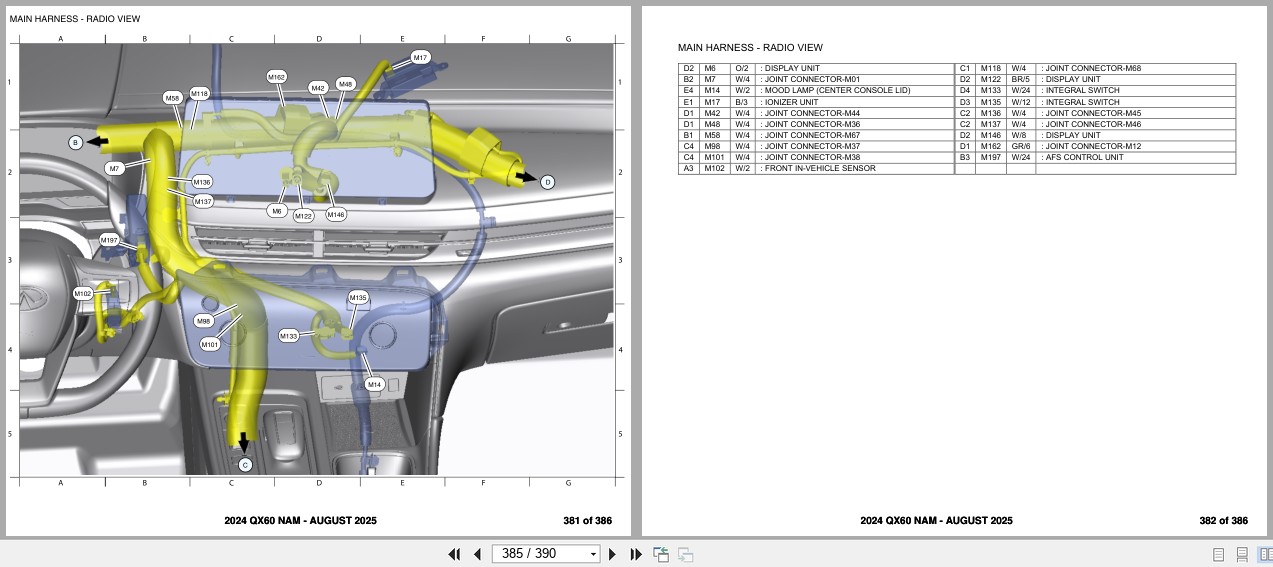The image size is (1273, 567).
Task: Switch to single page view
Action: click(x=1218, y=554)
